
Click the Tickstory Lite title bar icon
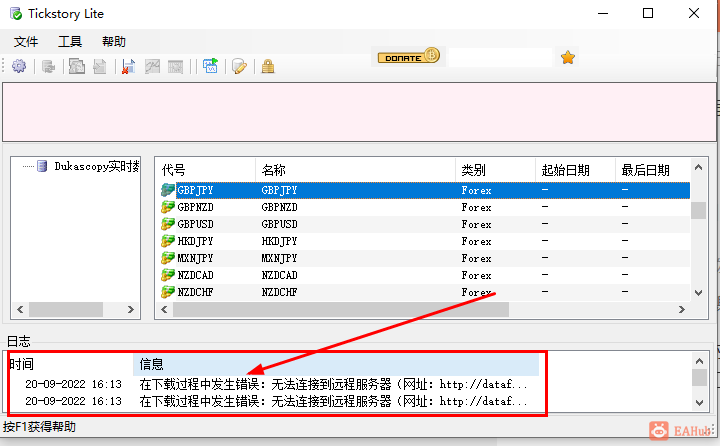pos(16,14)
